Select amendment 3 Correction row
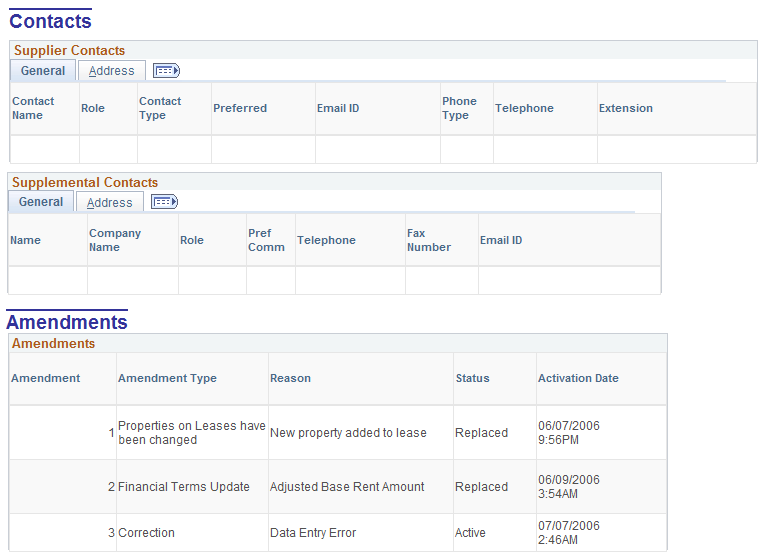 coord(338,533)
